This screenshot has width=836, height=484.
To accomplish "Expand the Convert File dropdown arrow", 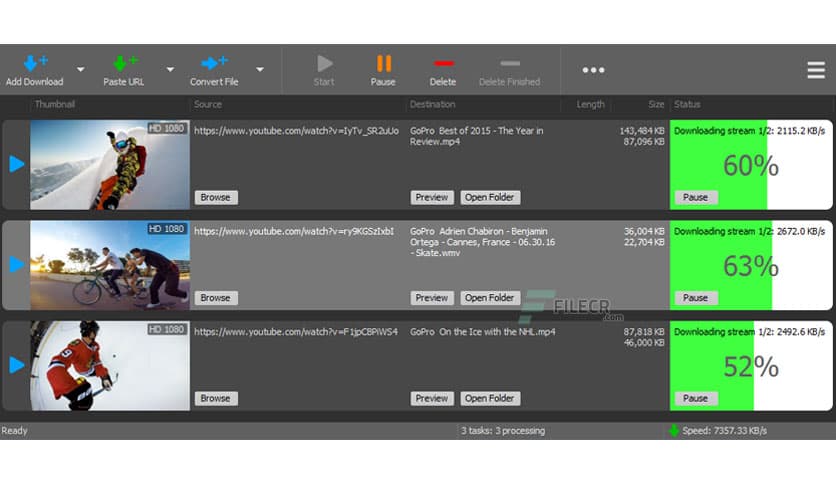I will point(260,69).
